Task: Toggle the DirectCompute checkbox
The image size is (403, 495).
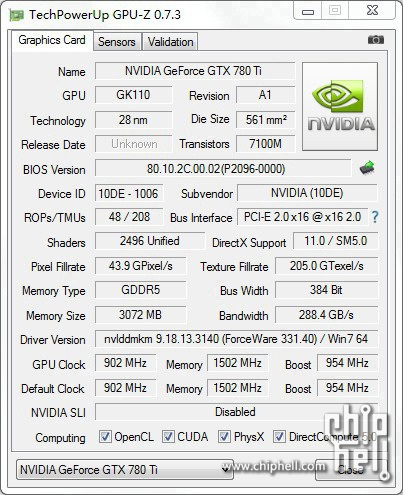Action: [x=279, y=436]
